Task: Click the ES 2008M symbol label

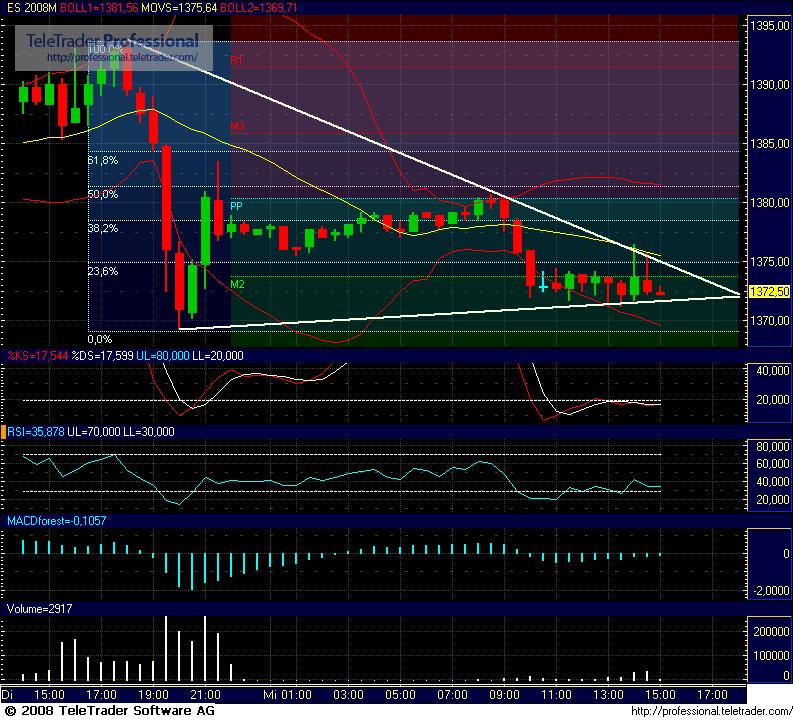Action: click(x=32, y=8)
